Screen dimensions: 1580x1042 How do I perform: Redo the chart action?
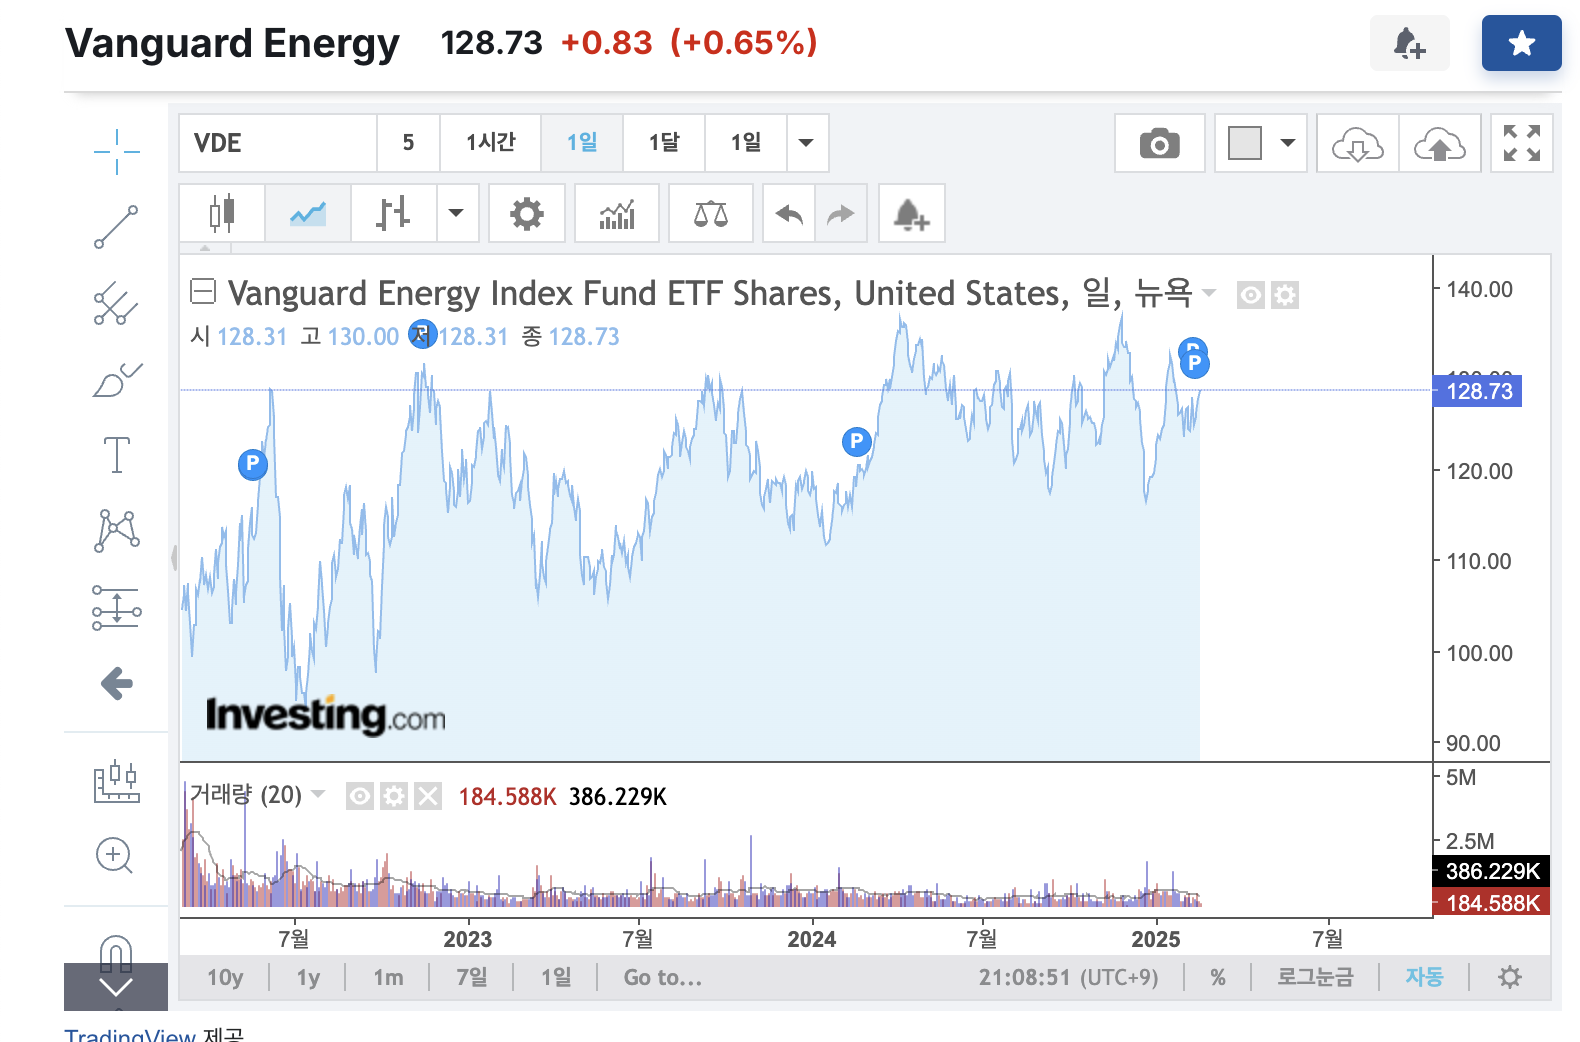[x=841, y=213]
